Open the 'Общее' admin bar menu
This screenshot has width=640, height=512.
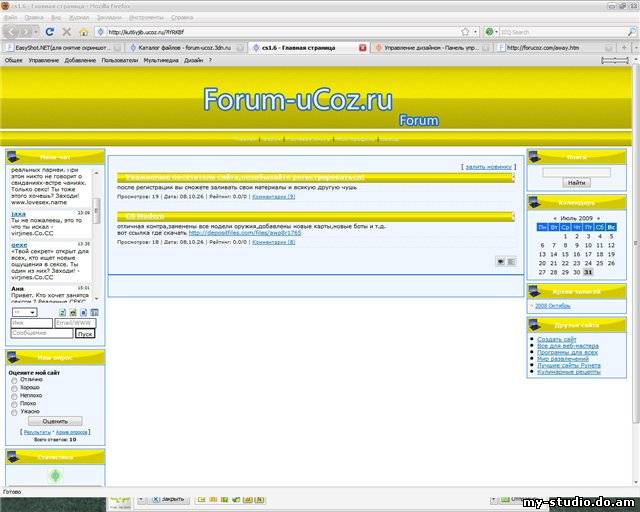tap(13, 60)
